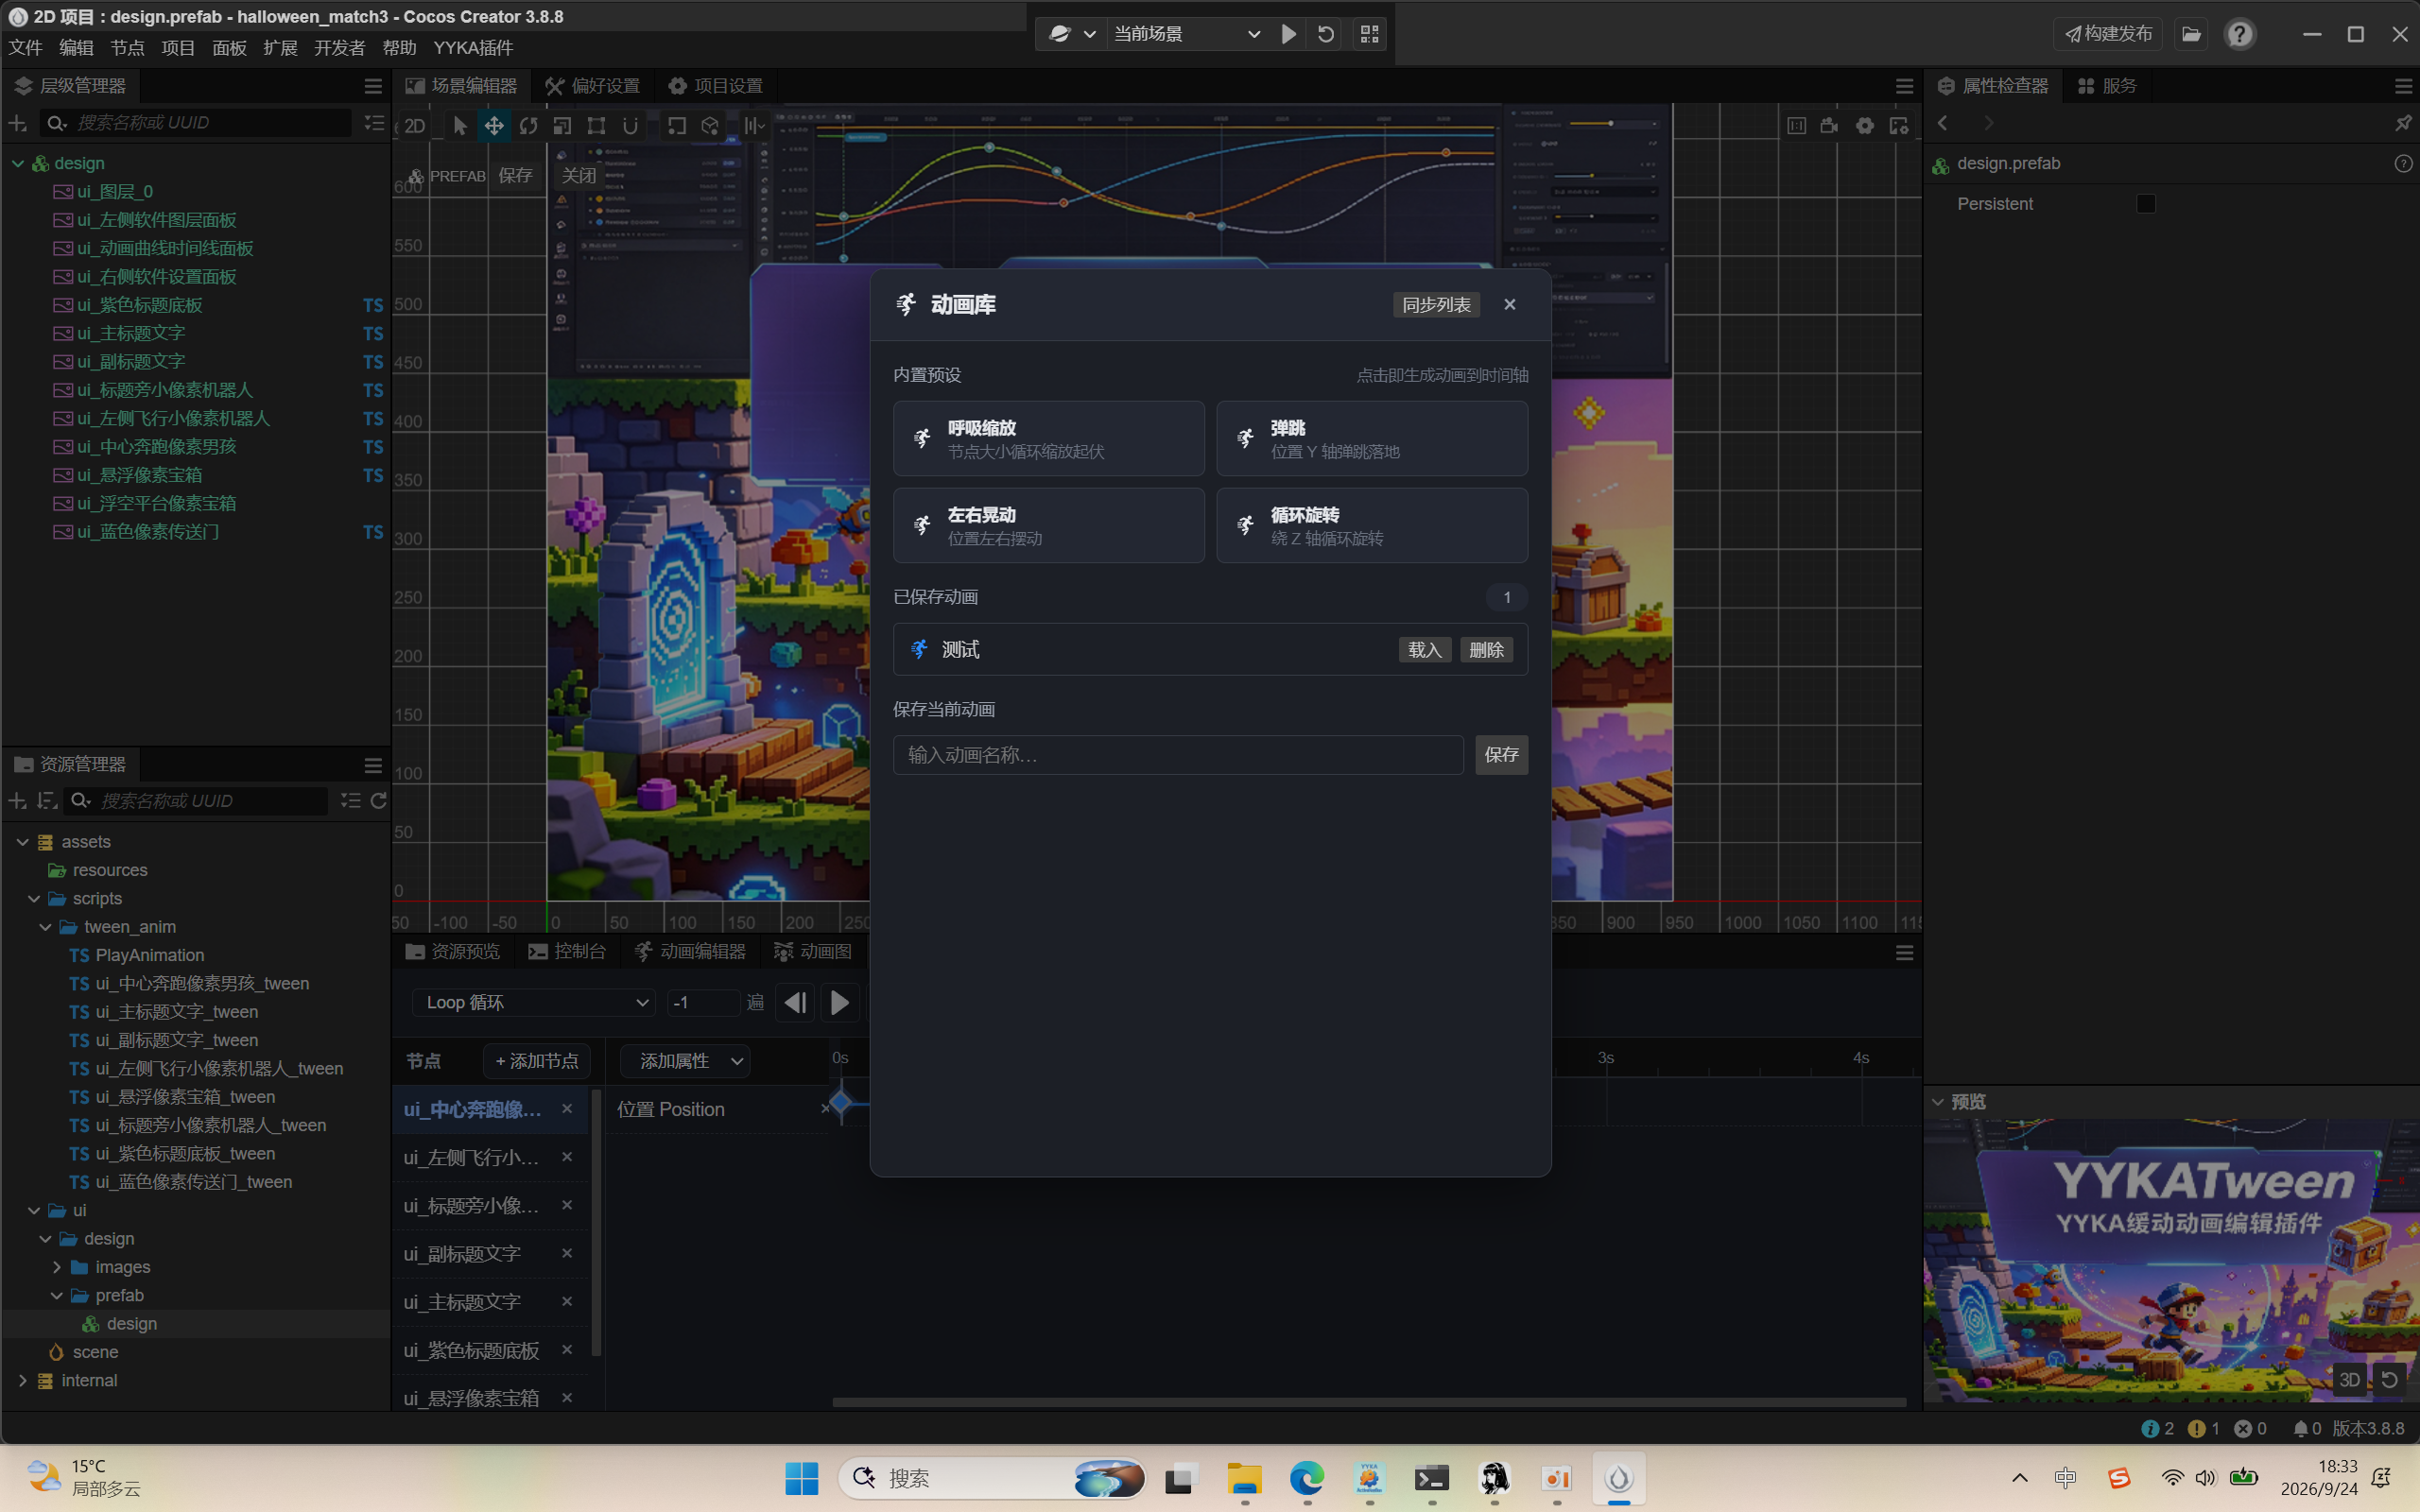This screenshot has width=2420, height=1512.
Task: Select the Rotate gizmo tool
Action: tap(528, 126)
